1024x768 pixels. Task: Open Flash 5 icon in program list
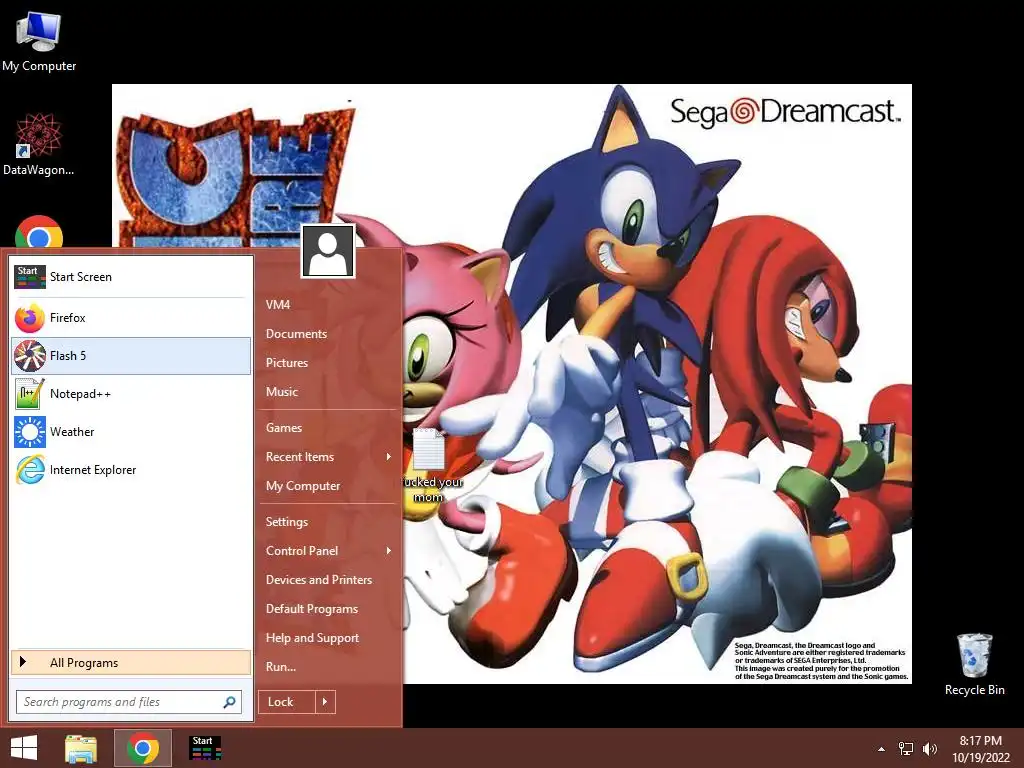coord(30,356)
